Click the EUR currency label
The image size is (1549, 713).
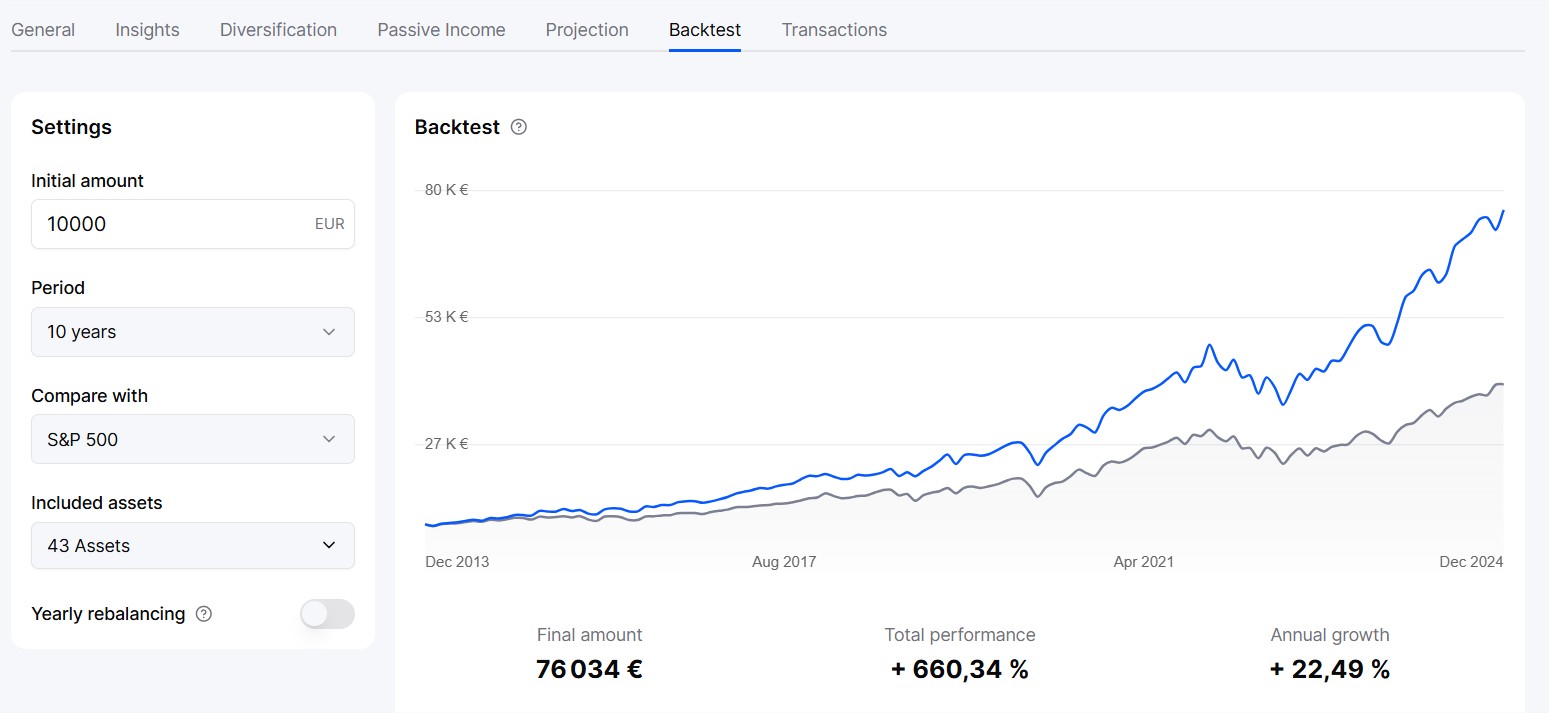click(x=330, y=224)
